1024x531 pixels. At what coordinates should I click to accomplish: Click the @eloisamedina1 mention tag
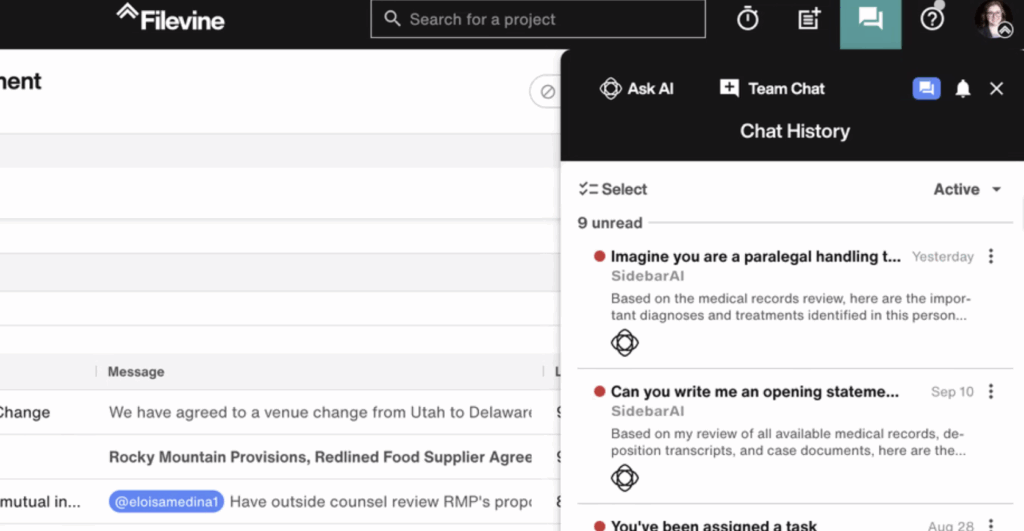click(165, 502)
